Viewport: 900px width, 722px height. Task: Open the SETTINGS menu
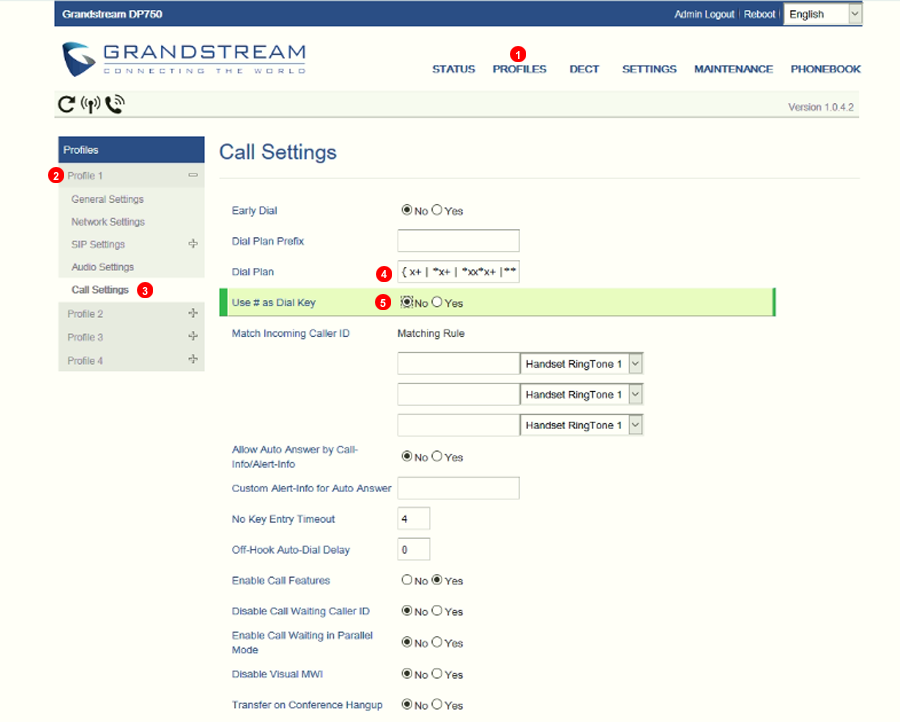click(649, 69)
